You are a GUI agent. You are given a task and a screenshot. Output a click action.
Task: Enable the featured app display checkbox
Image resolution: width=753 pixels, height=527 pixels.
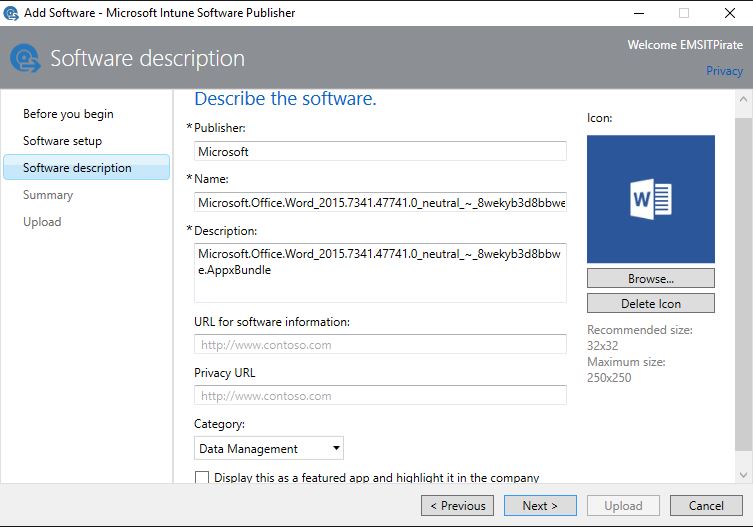[x=202, y=477]
